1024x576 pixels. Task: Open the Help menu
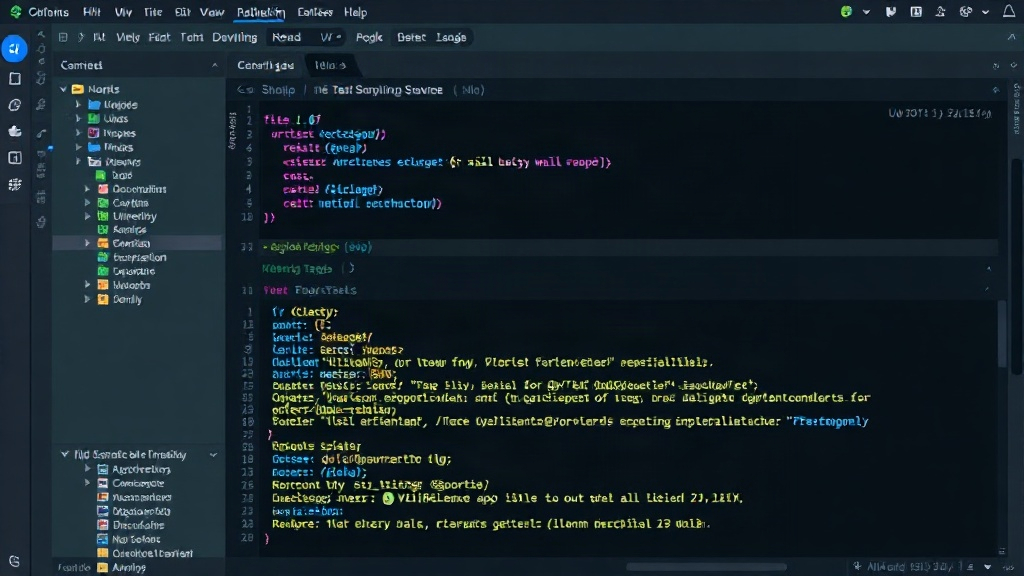355,12
